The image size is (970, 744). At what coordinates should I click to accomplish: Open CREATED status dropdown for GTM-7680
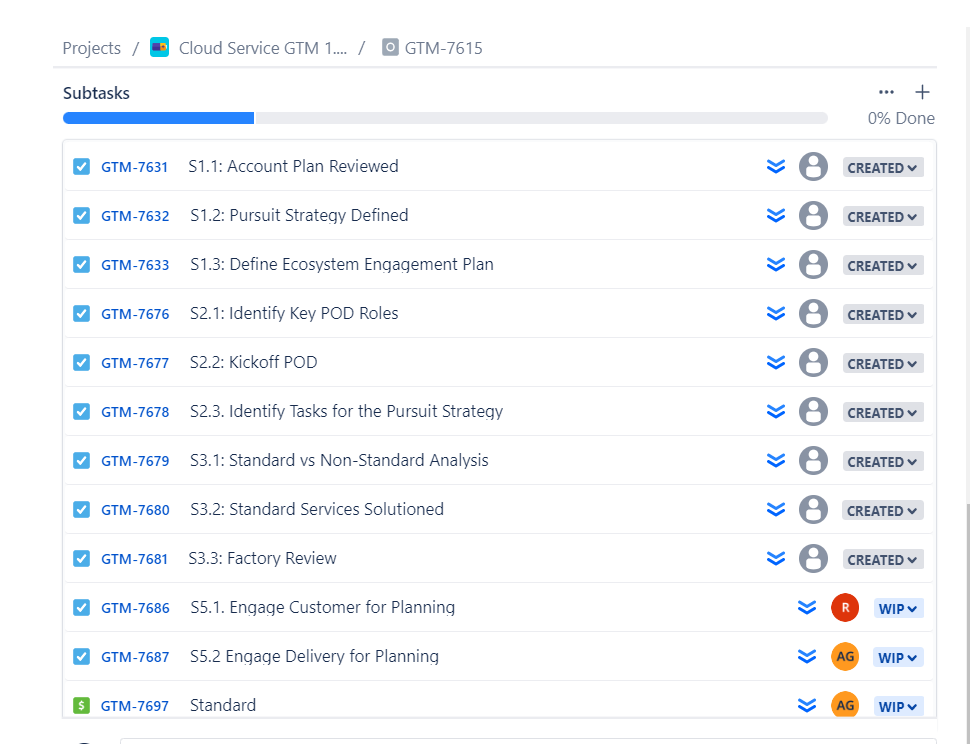pos(883,510)
